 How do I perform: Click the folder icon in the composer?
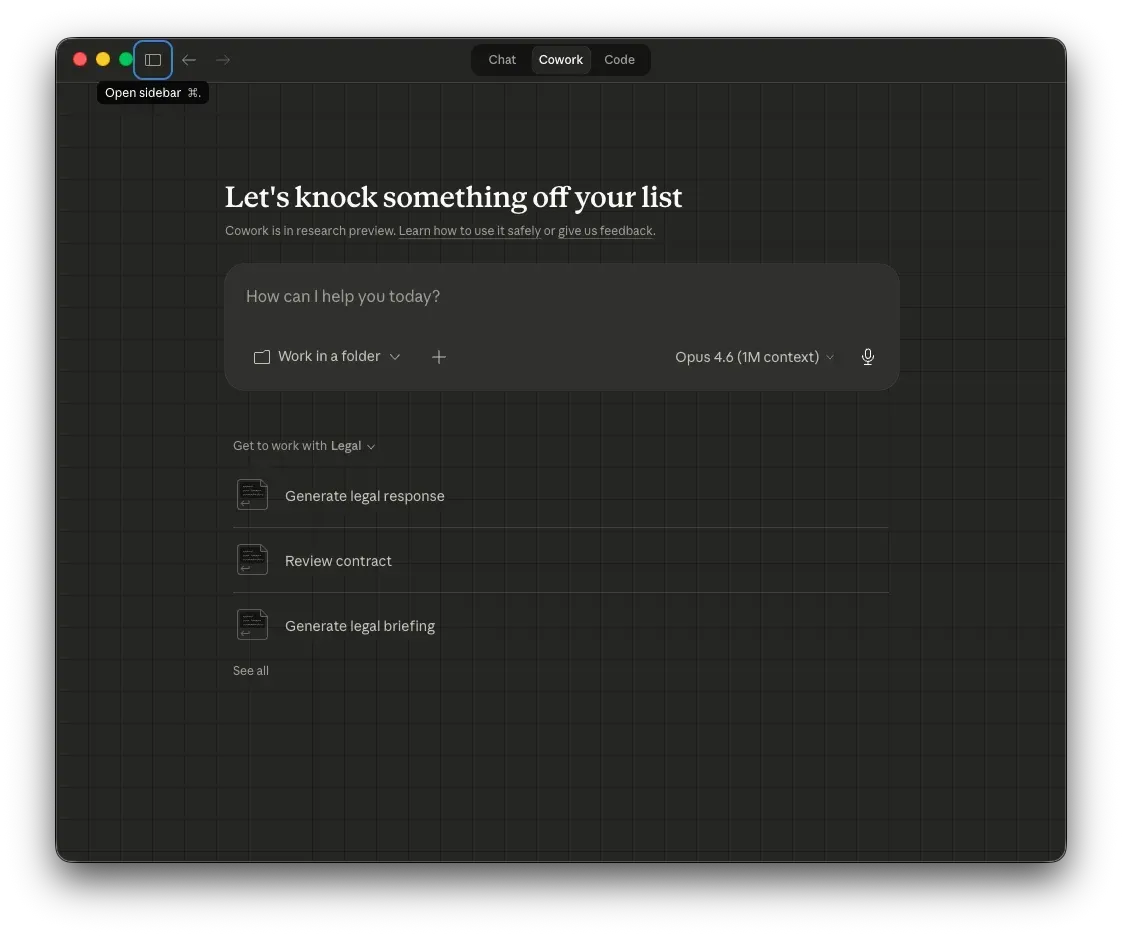262,357
